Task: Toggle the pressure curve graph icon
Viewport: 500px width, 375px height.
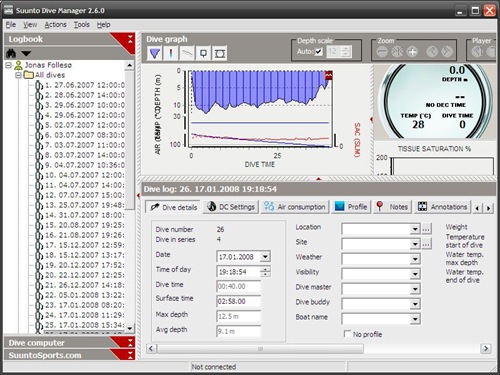Action: tap(187, 53)
